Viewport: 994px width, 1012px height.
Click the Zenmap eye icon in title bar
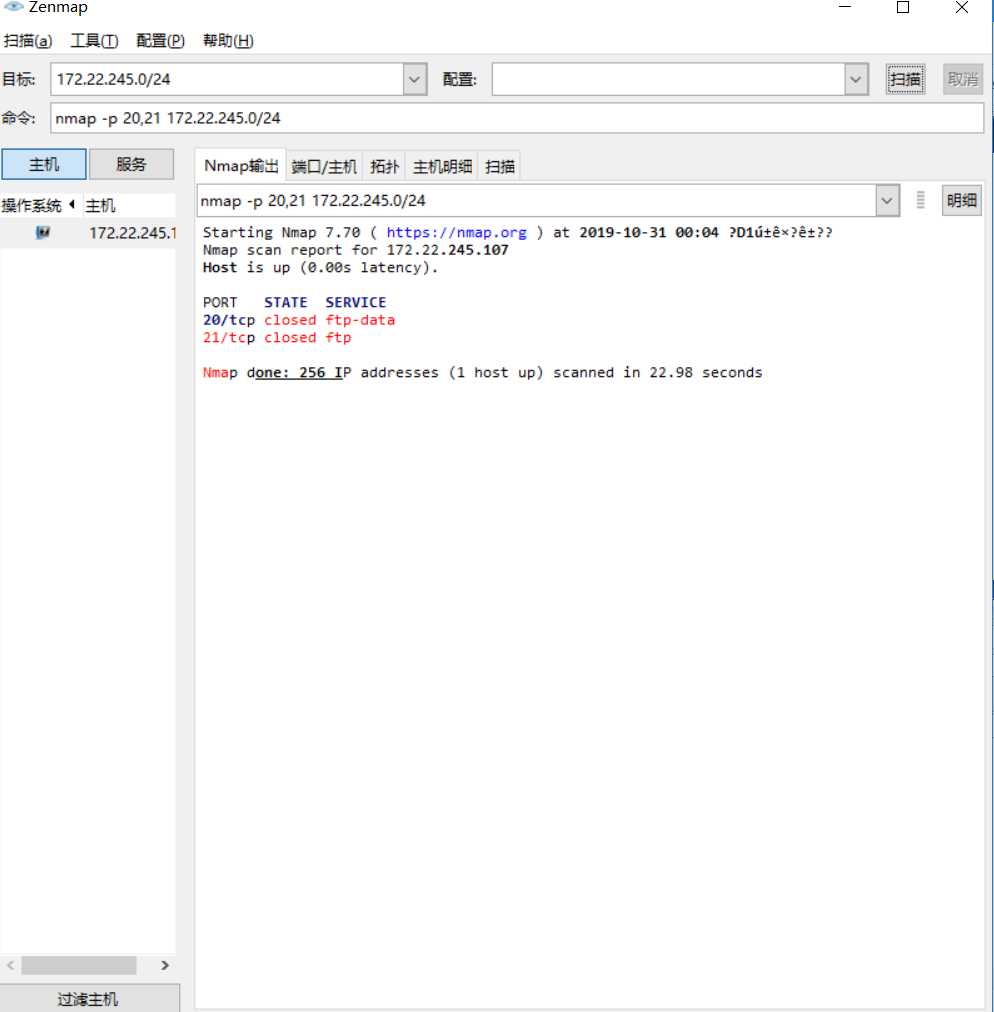13,6
